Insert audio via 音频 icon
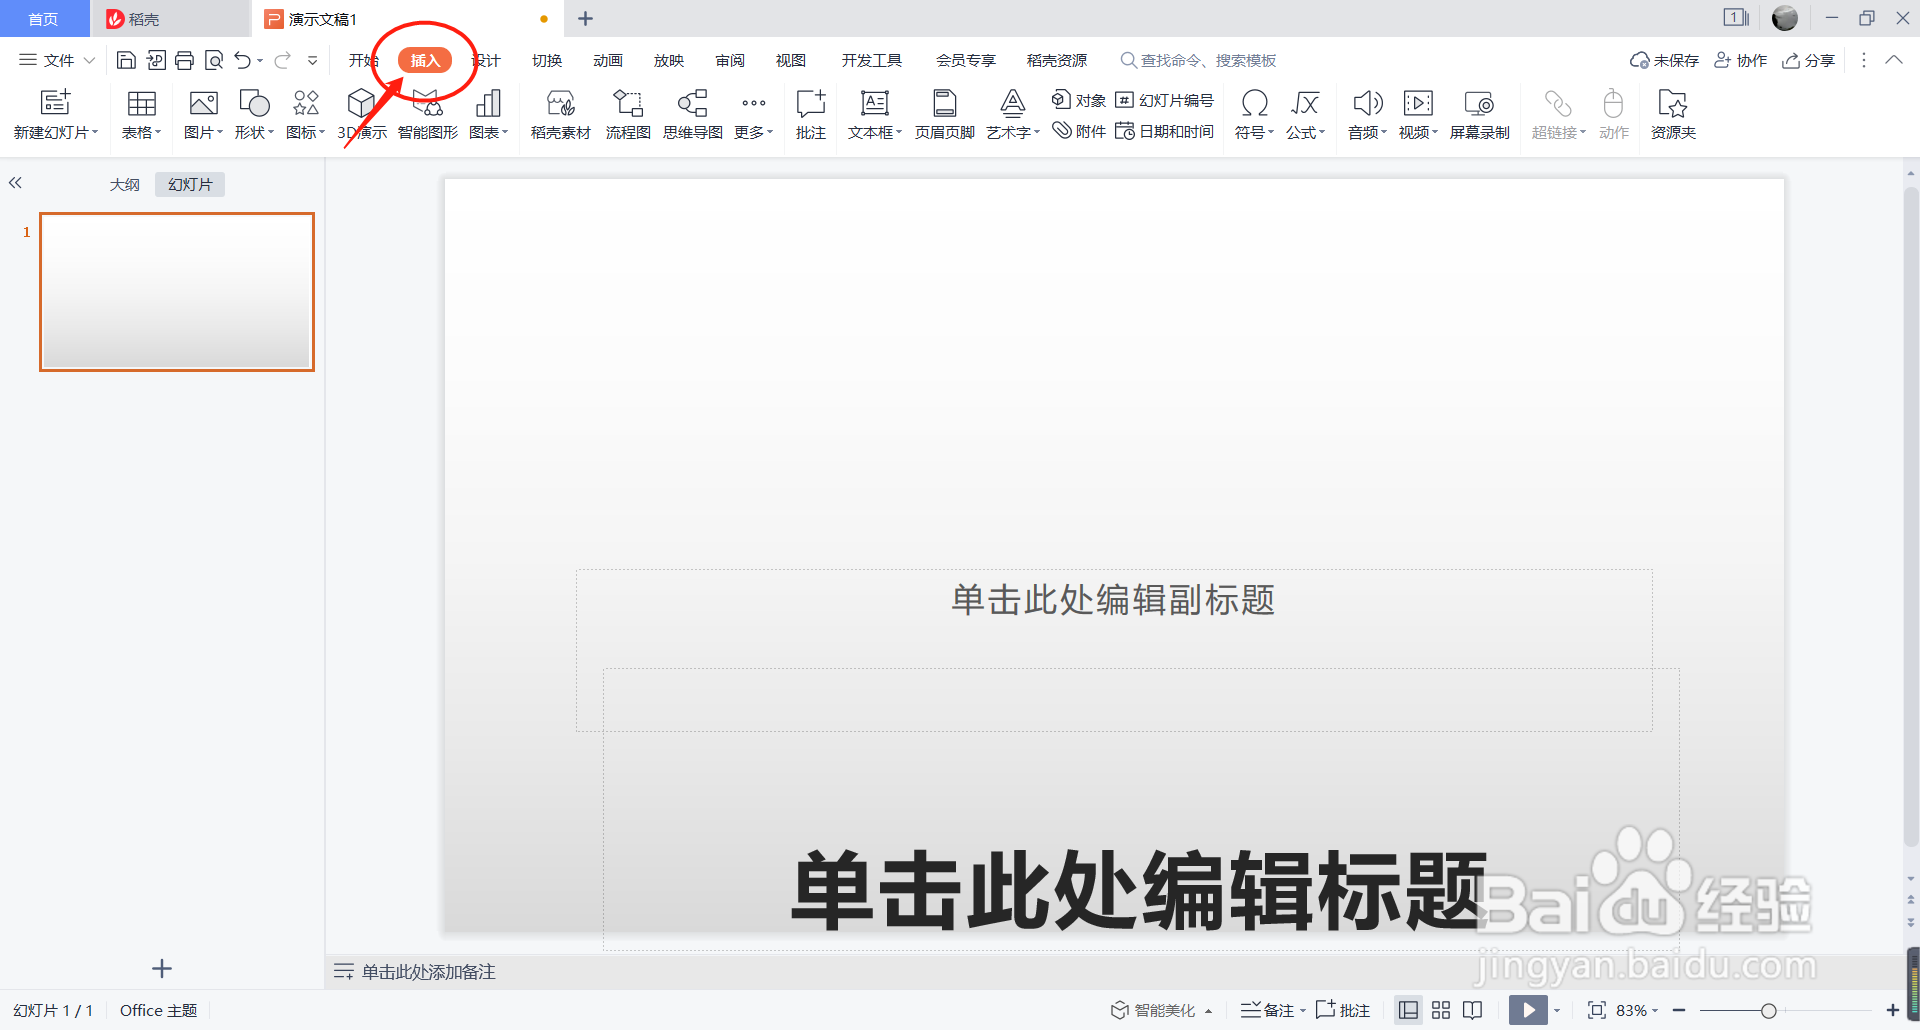Image resolution: width=1920 pixels, height=1030 pixels. click(x=1367, y=103)
